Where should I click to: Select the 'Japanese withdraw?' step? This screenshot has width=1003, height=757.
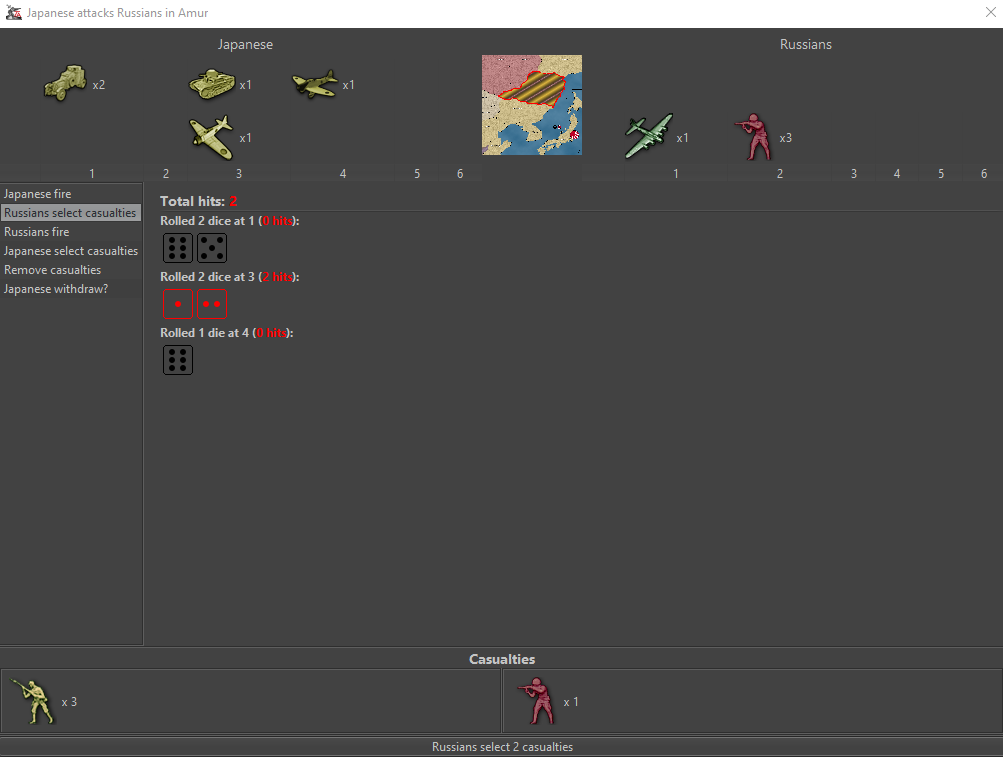pyautogui.click(x=56, y=289)
